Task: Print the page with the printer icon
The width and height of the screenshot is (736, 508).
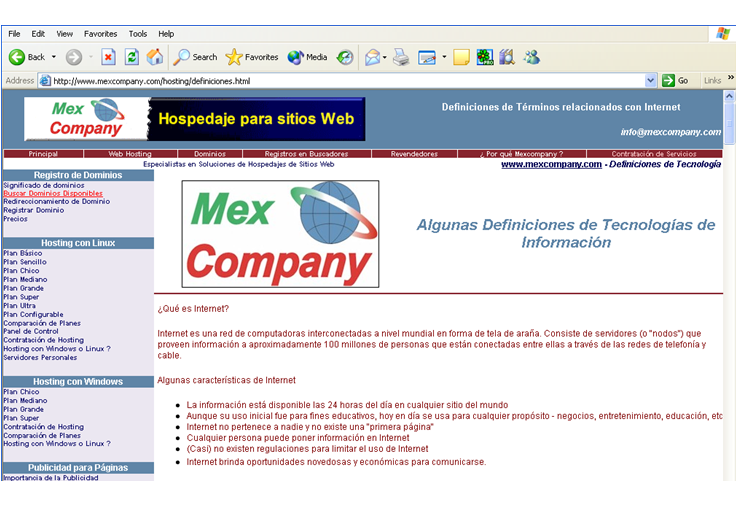Action: (401, 57)
